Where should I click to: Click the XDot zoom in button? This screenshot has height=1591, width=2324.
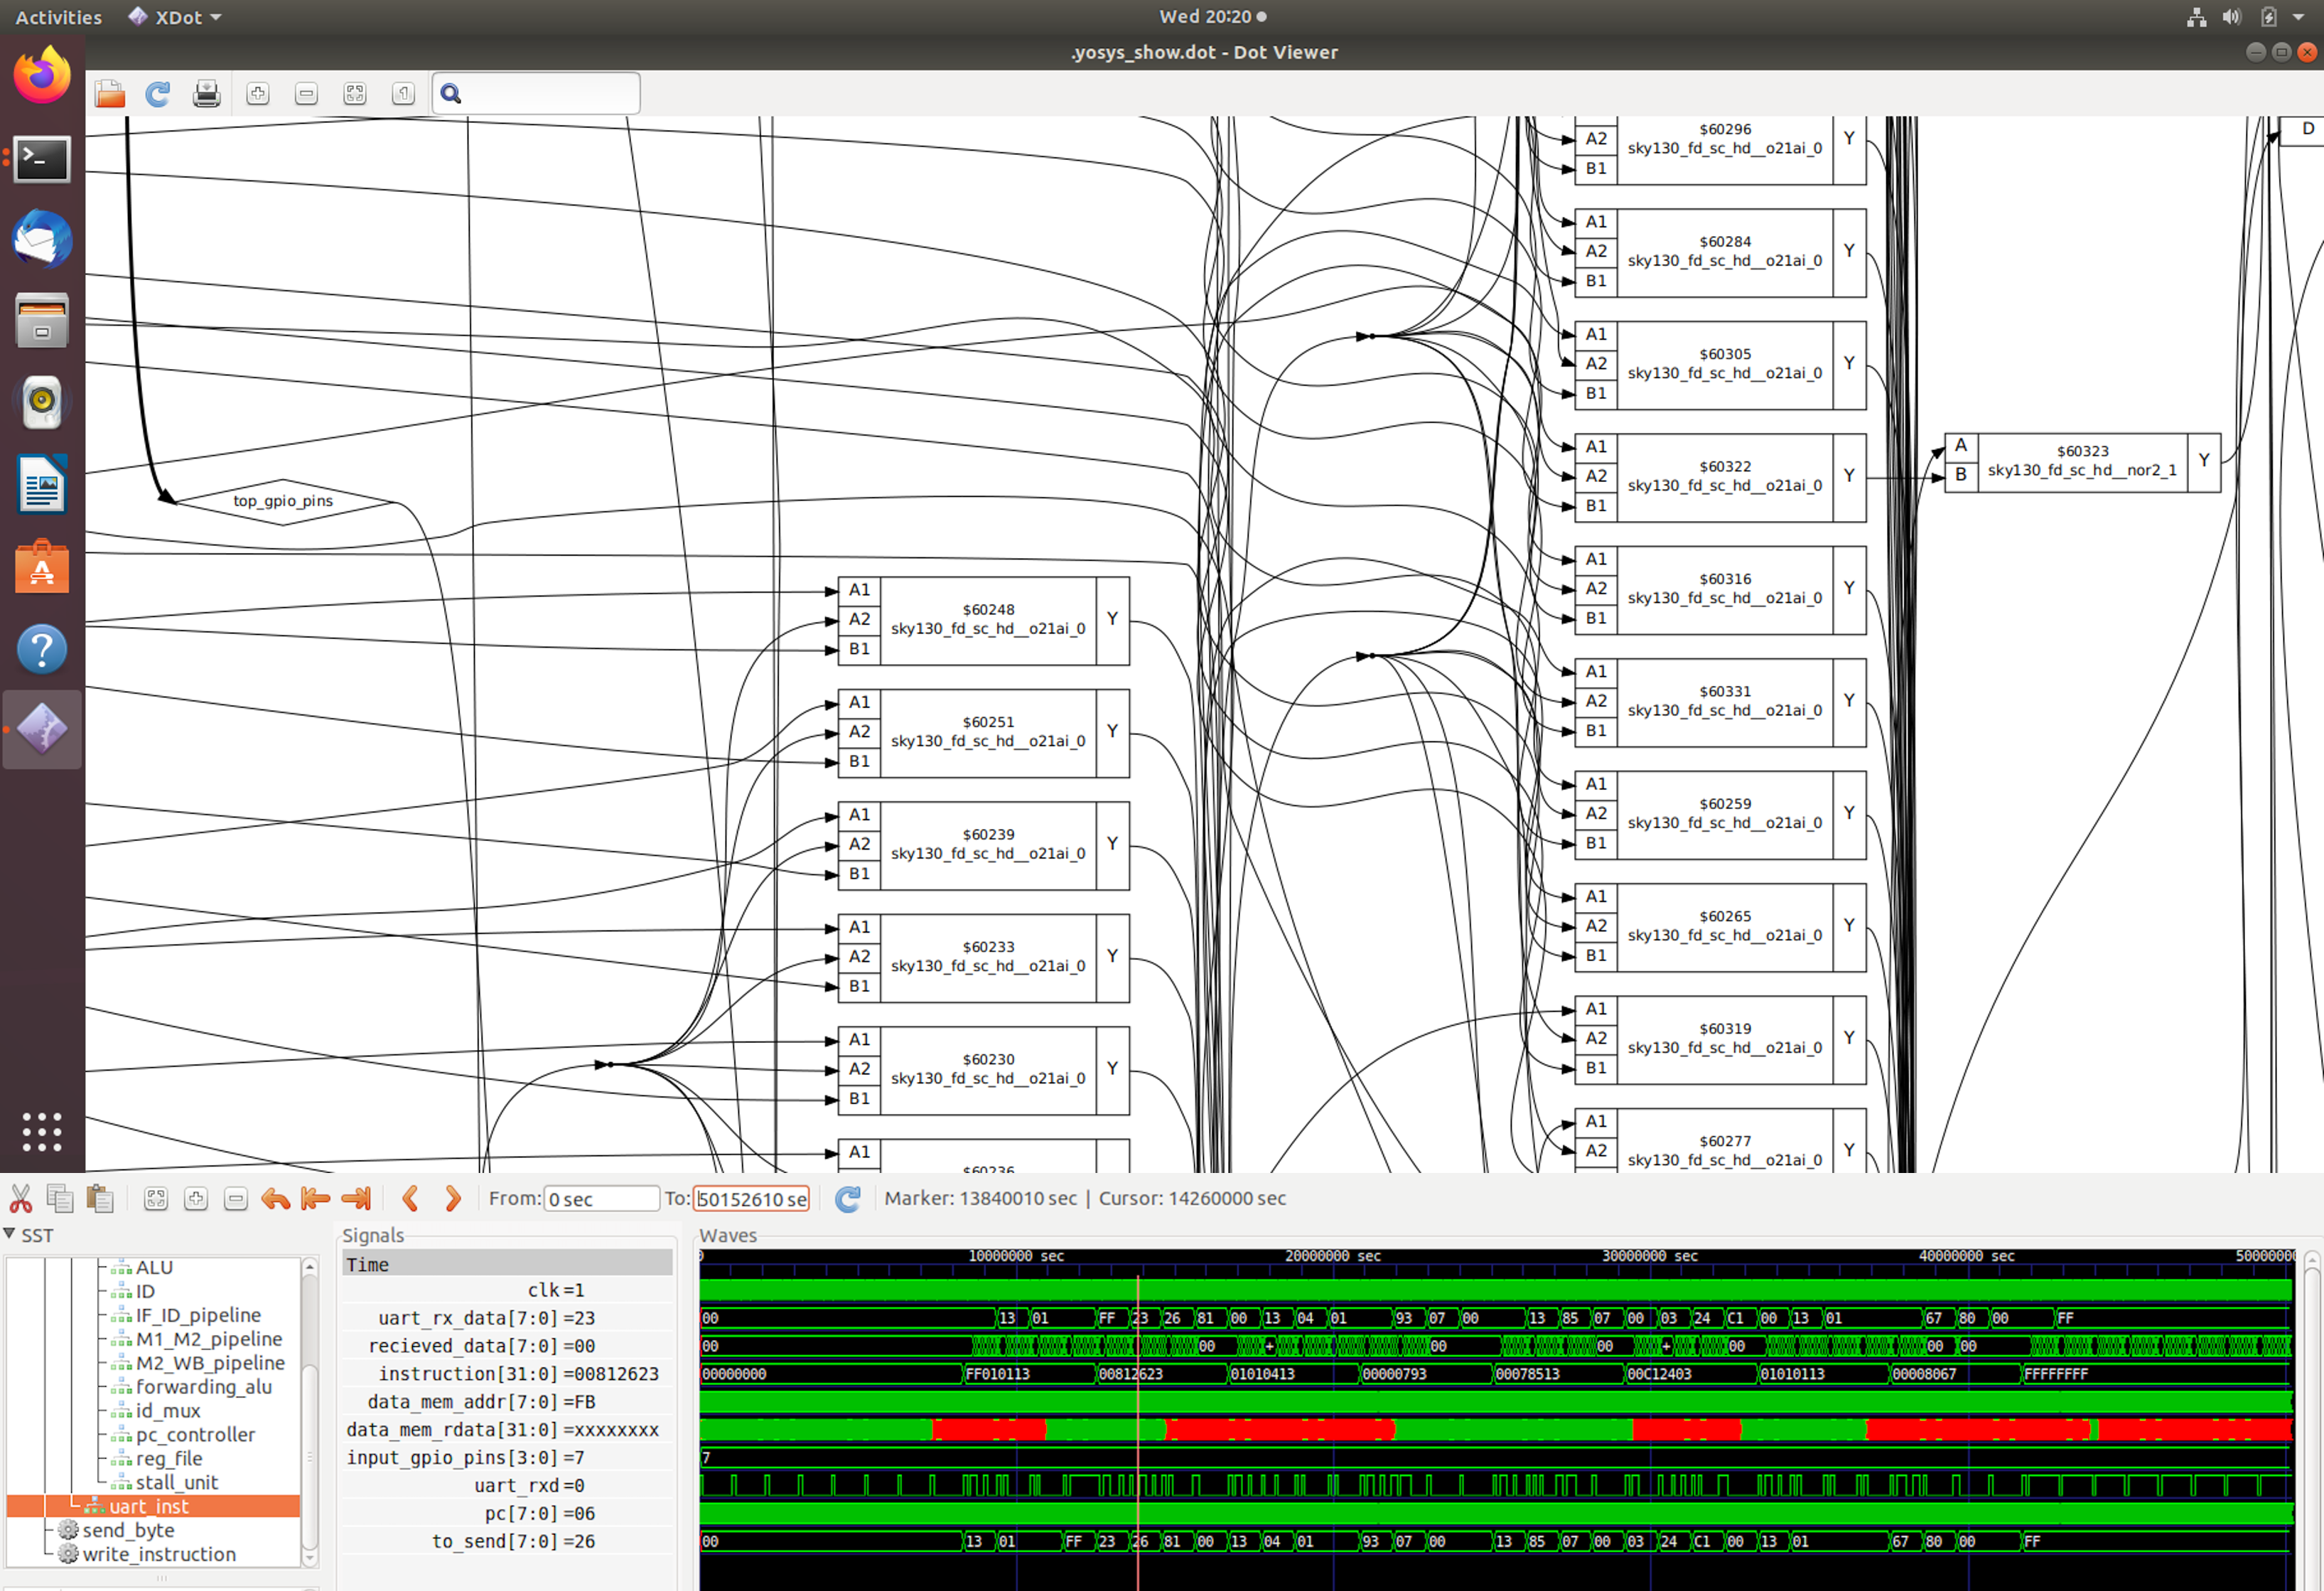coord(258,94)
